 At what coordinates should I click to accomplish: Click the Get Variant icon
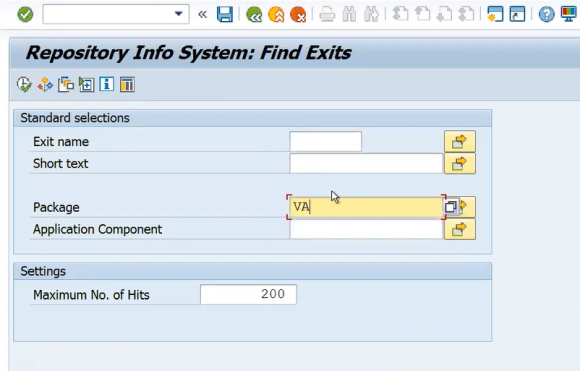pos(45,84)
